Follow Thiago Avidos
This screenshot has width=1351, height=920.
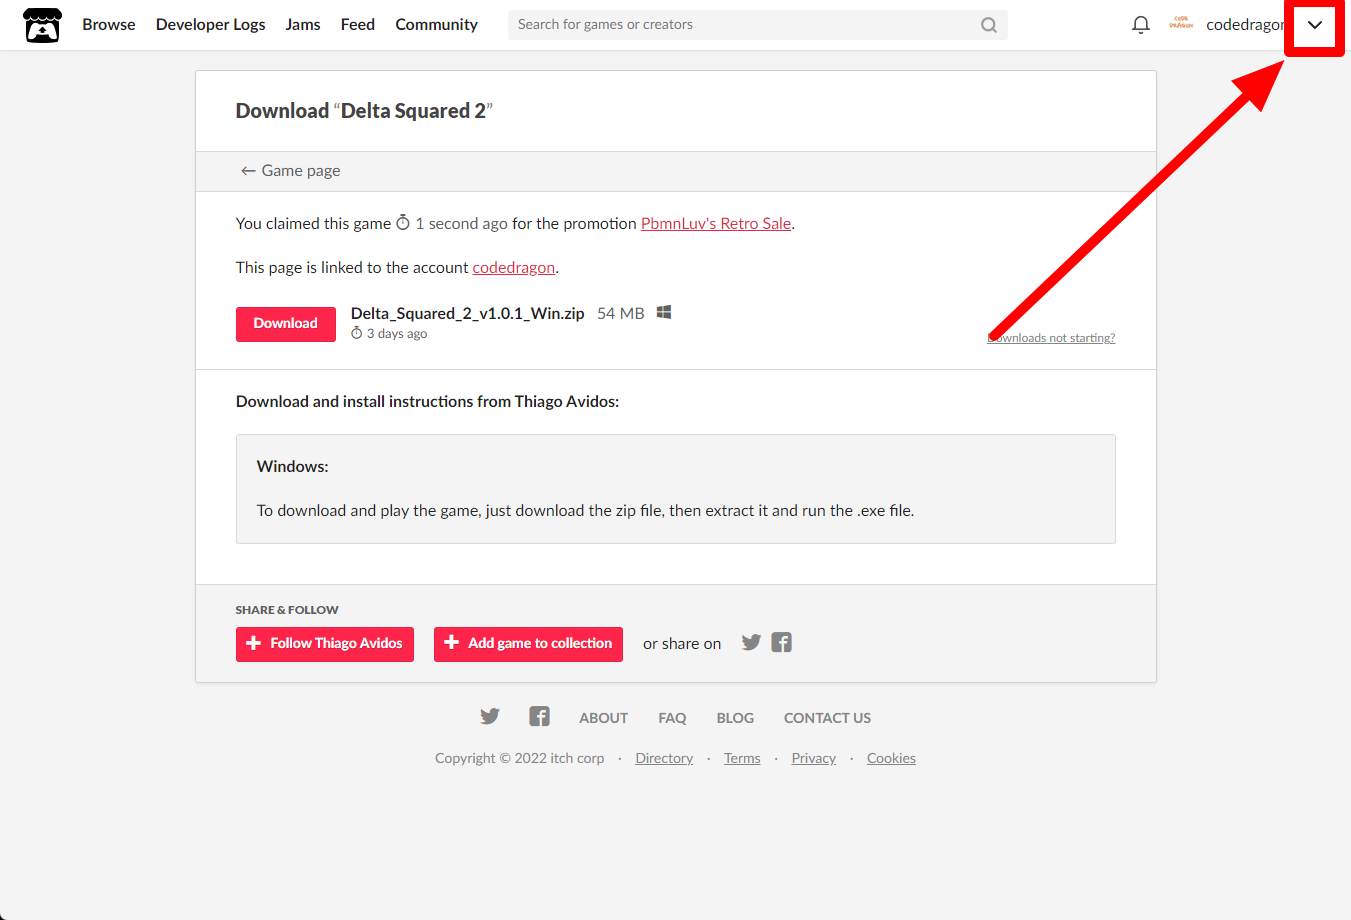coord(325,644)
